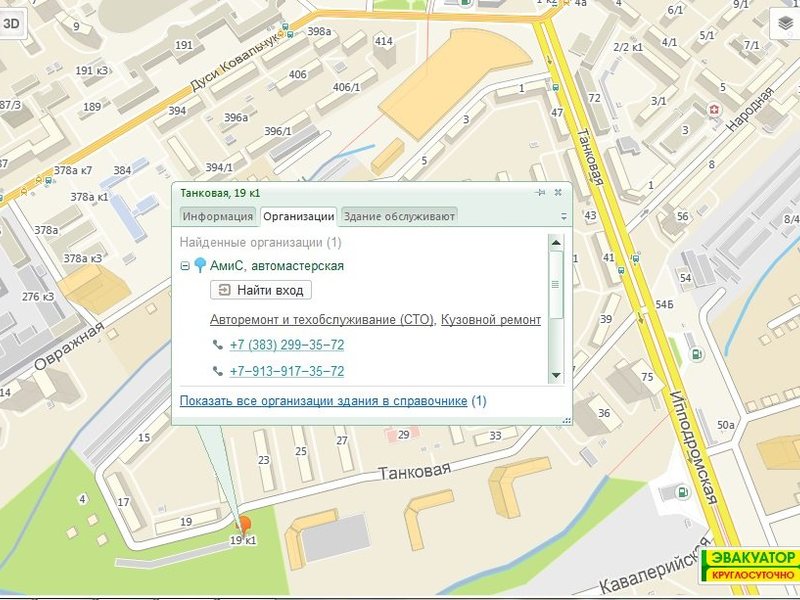Select building 72 on Танковая

pyautogui.click(x=594, y=97)
